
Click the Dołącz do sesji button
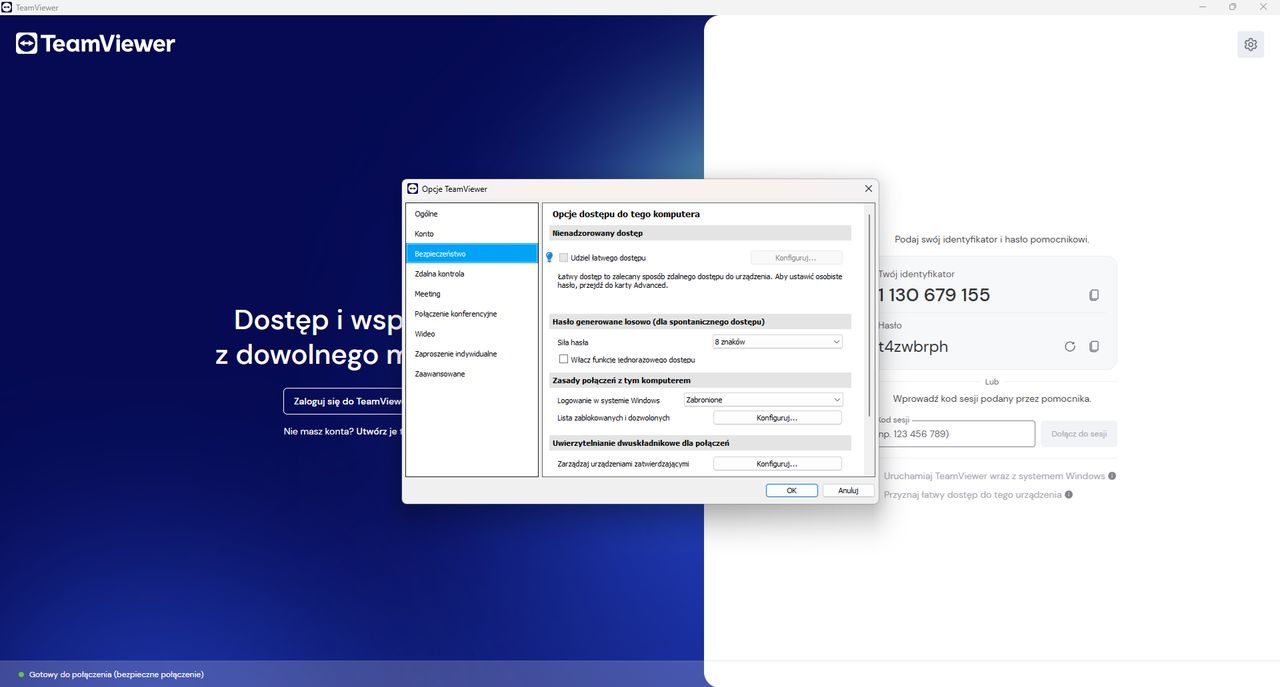pyautogui.click(x=1079, y=434)
